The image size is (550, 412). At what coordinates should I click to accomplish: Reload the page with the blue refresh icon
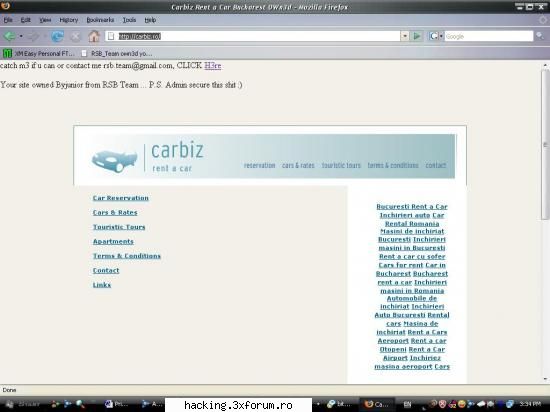coord(57,36)
